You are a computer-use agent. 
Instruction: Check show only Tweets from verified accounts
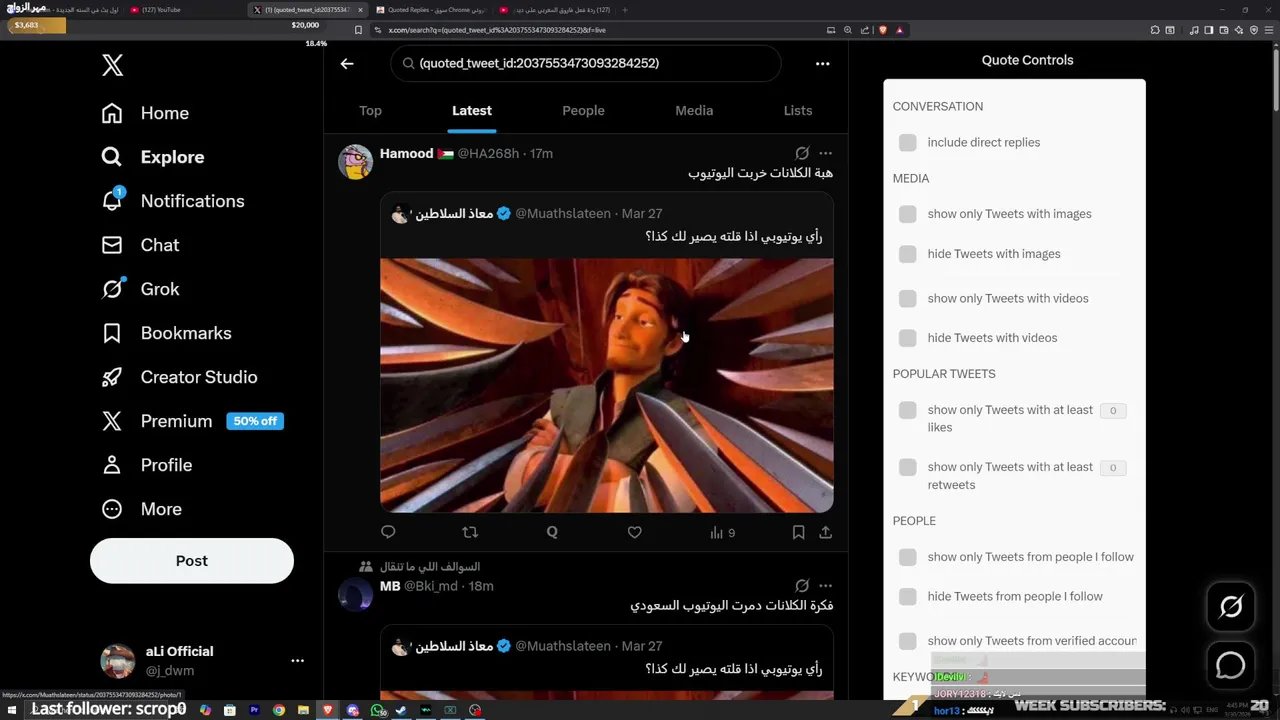907,641
